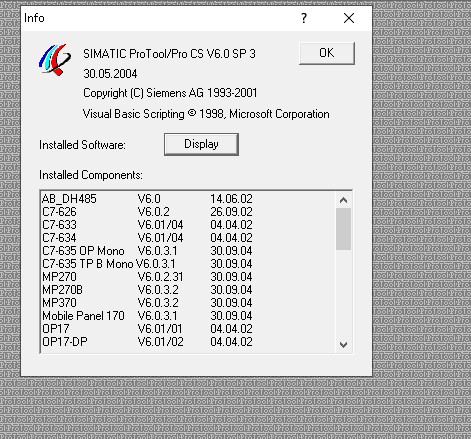
Task: Click the Visual Basic Scripting line
Action: point(206,114)
